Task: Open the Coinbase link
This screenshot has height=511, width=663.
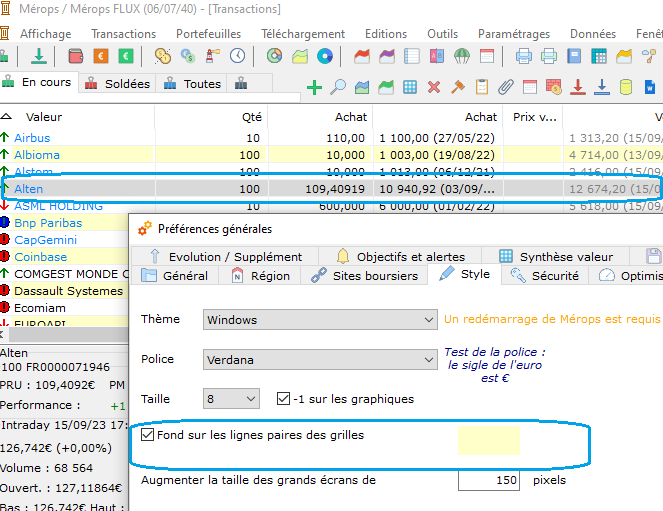Action: (41, 257)
